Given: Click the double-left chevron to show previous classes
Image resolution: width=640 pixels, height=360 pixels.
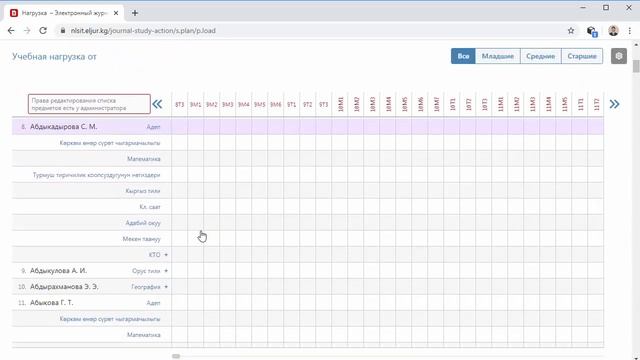Looking at the screenshot, I should (157, 104).
